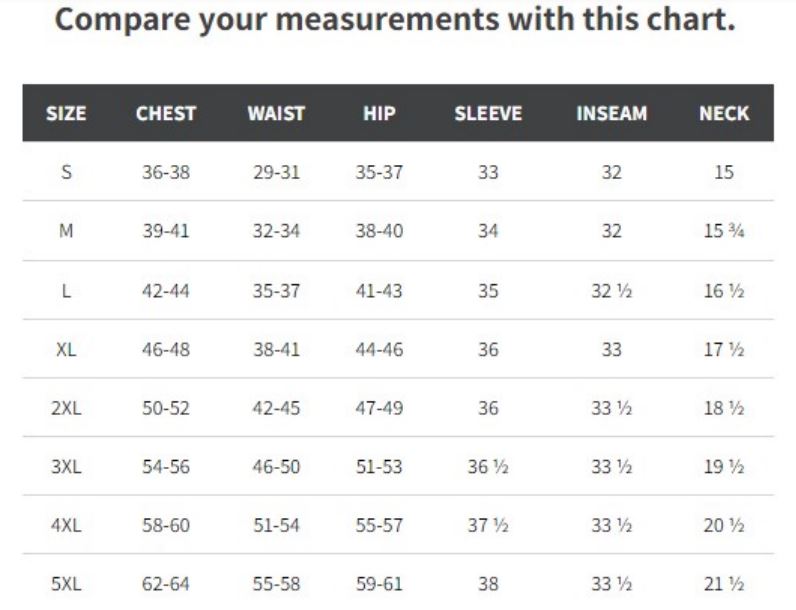Select the 2XL size row label
Viewport: 796px width, 610px height.
click(66, 408)
